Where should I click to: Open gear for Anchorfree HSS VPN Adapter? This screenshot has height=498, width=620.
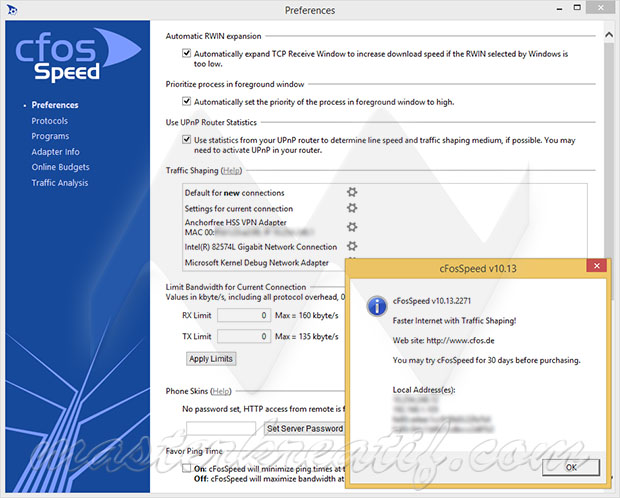pyautogui.click(x=352, y=227)
